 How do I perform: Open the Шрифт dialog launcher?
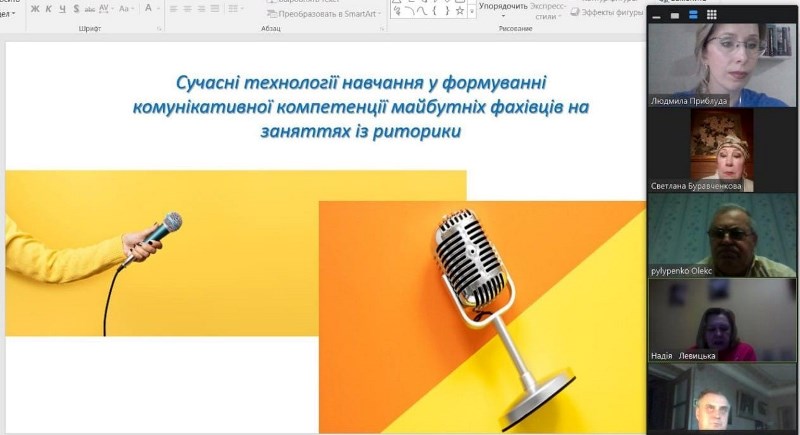(159, 29)
